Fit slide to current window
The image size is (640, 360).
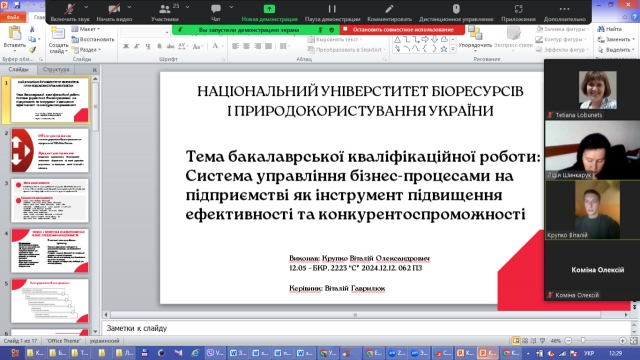click(x=633, y=340)
